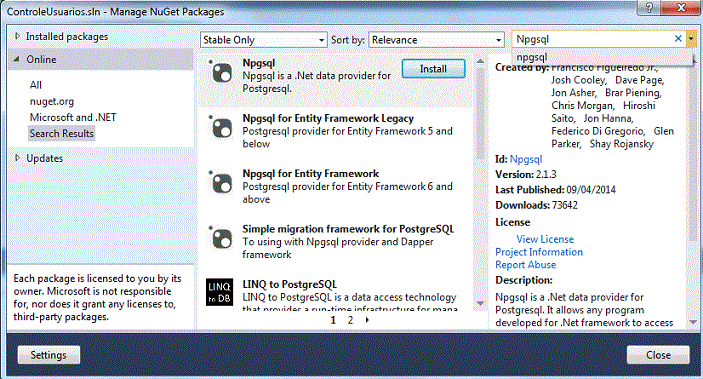Collapse the Online section

(x=17, y=59)
